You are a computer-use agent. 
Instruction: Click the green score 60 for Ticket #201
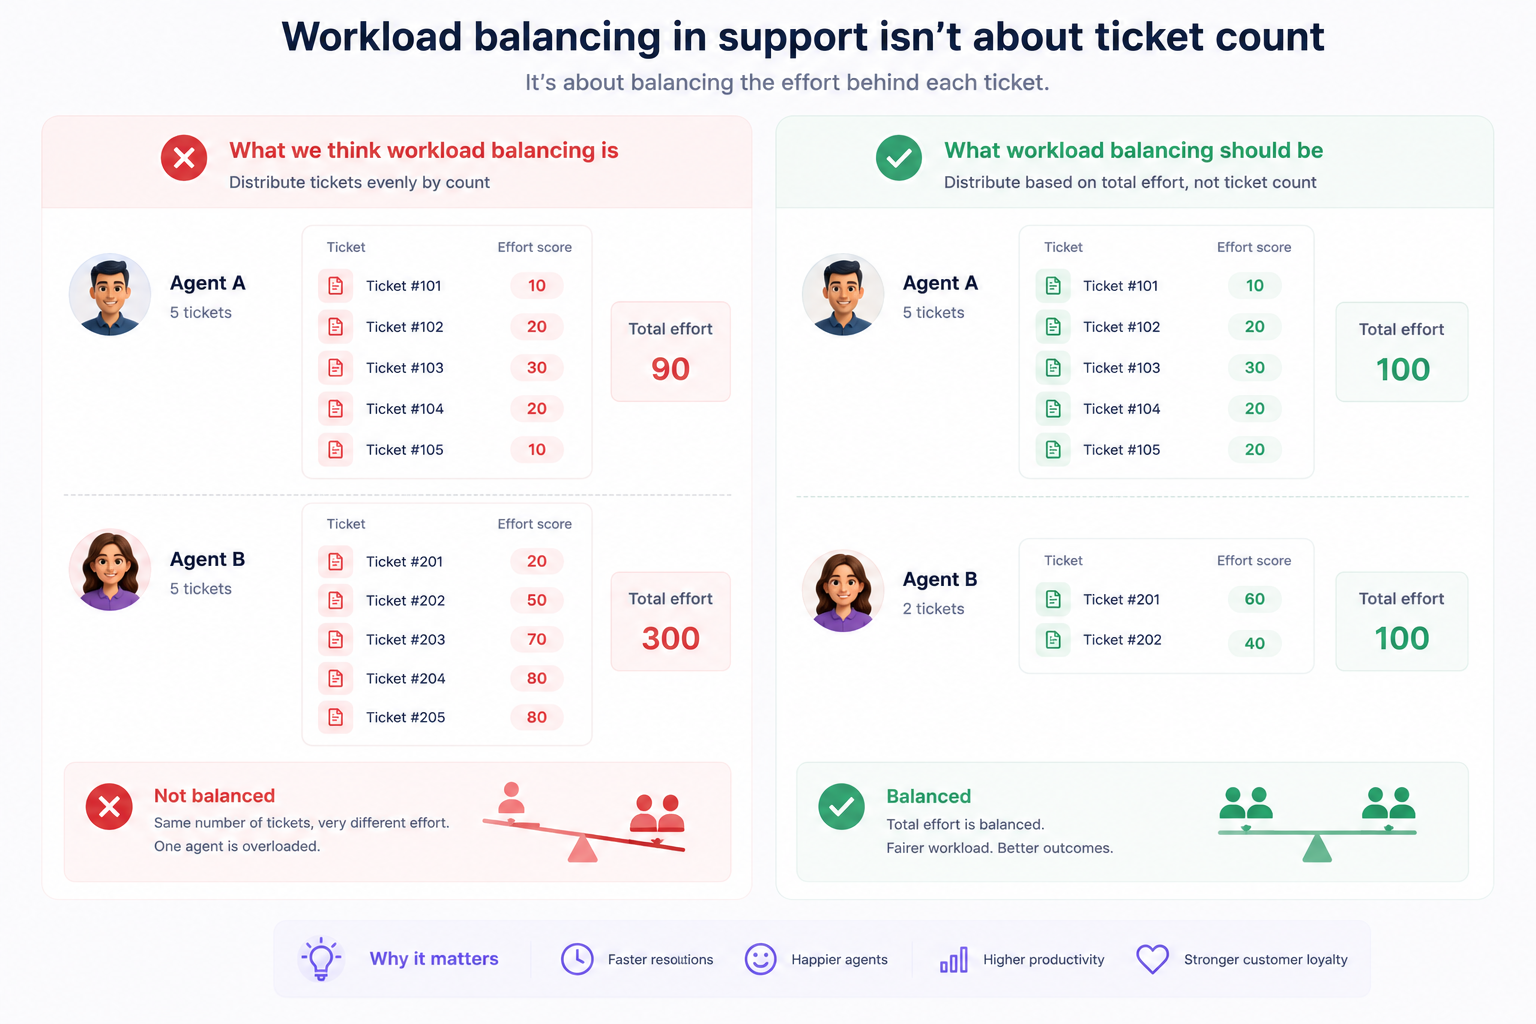pyautogui.click(x=1255, y=599)
